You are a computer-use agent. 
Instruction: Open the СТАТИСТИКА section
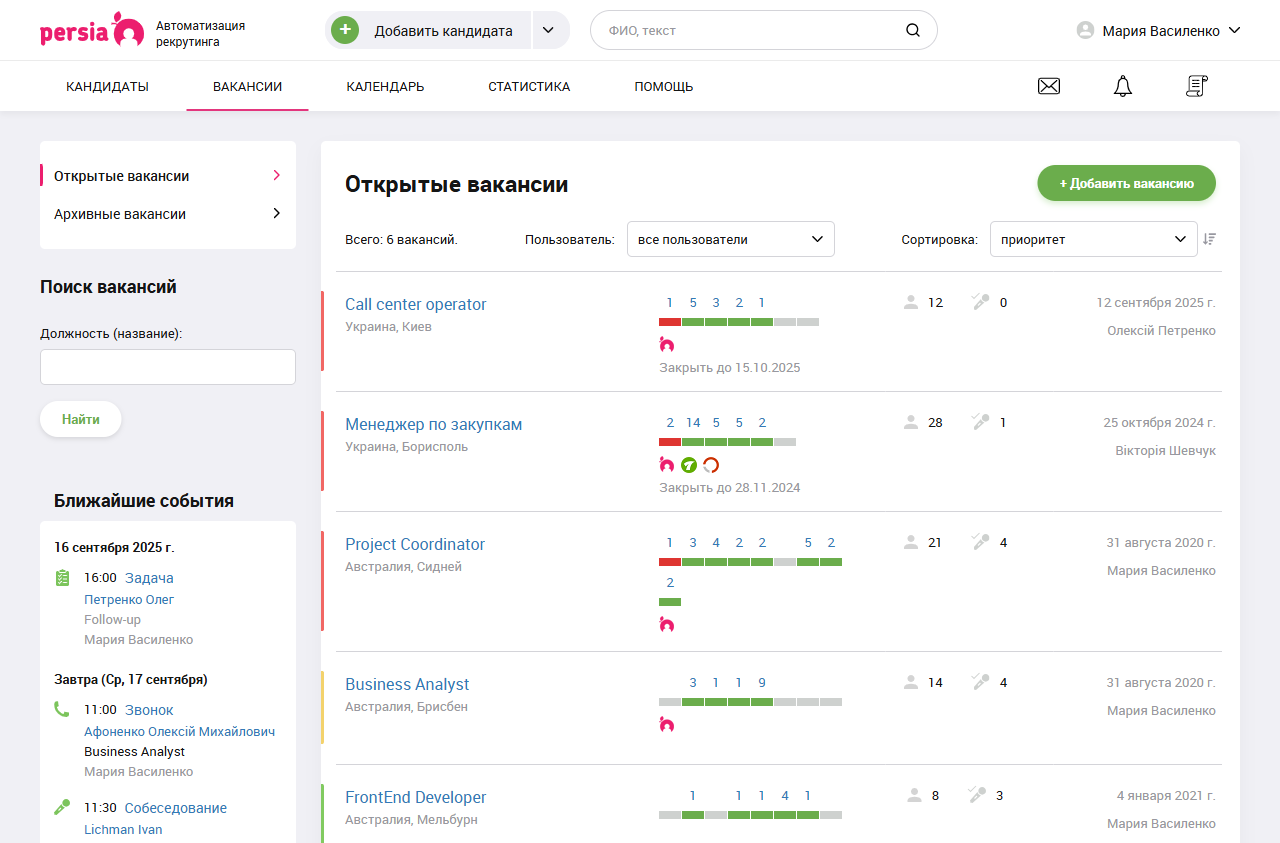click(x=528, y=86)
